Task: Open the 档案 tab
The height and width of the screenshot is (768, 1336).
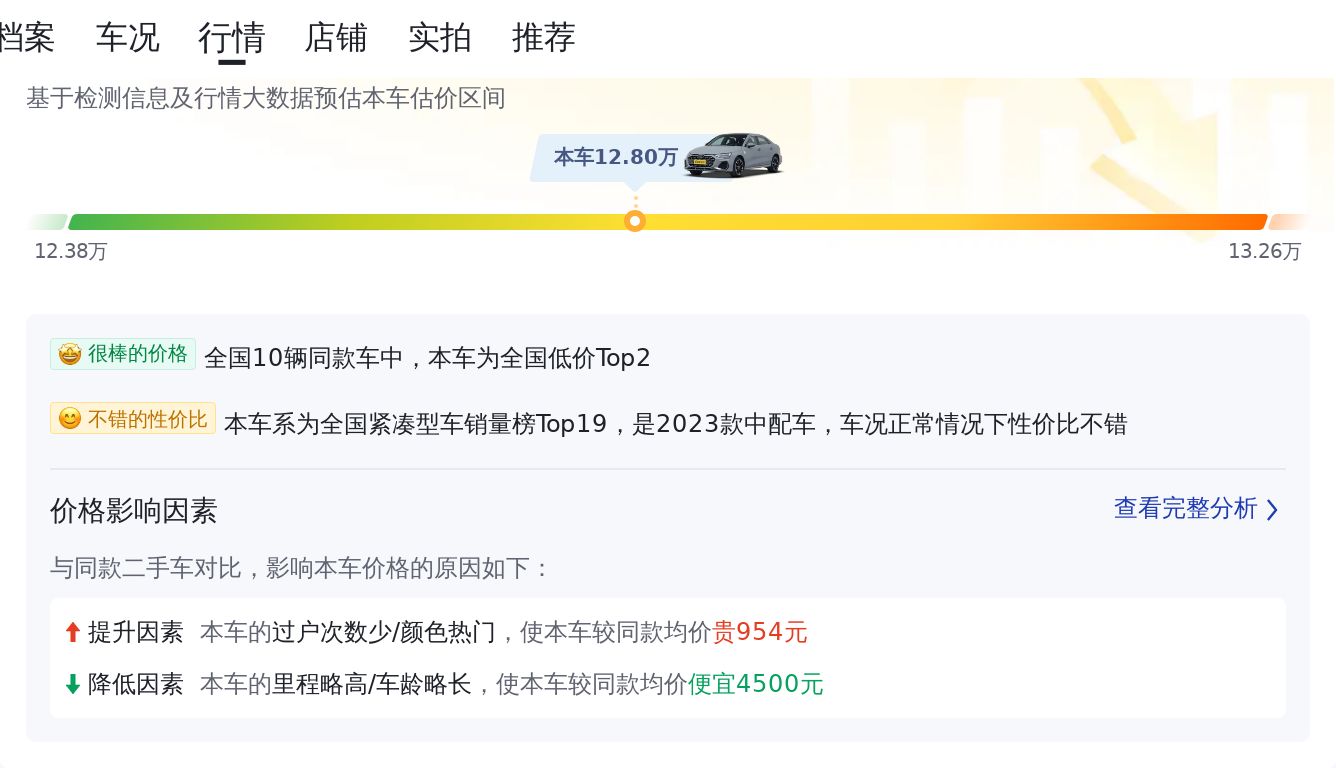Action: (26, 38)
